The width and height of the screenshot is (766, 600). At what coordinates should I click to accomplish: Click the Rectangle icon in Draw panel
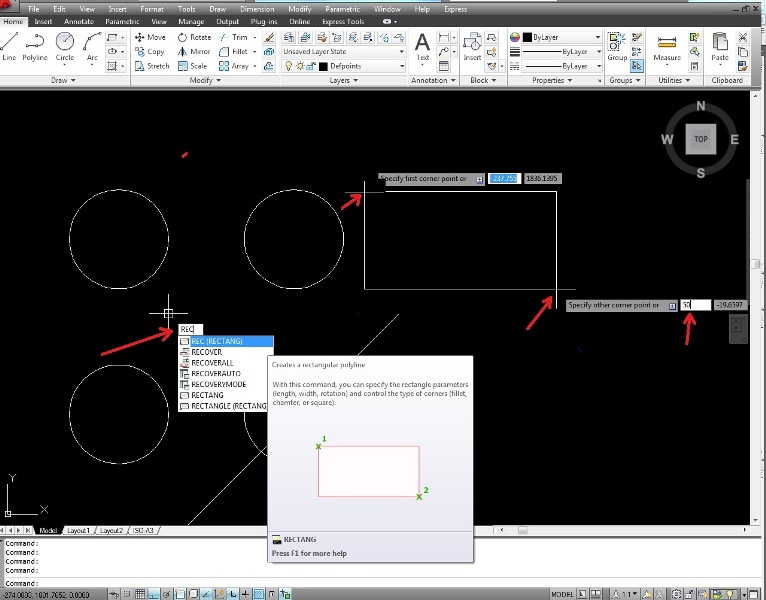coord(112,37)
